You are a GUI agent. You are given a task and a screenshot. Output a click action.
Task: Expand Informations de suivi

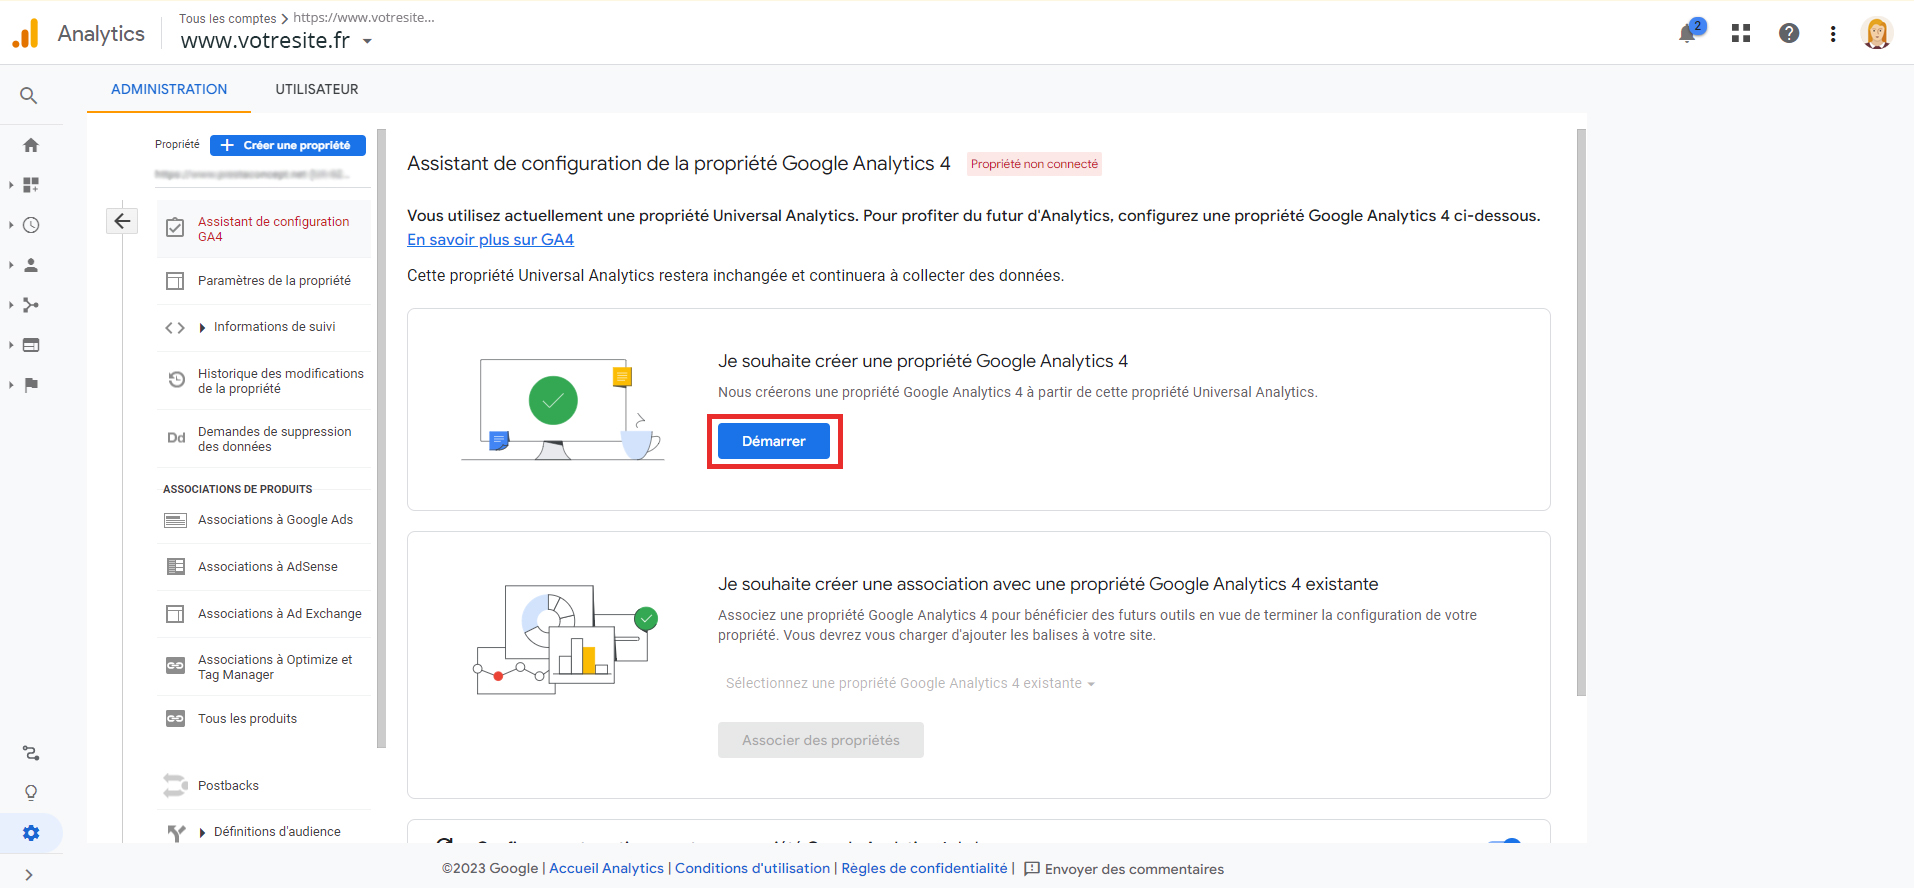point(202,328)
